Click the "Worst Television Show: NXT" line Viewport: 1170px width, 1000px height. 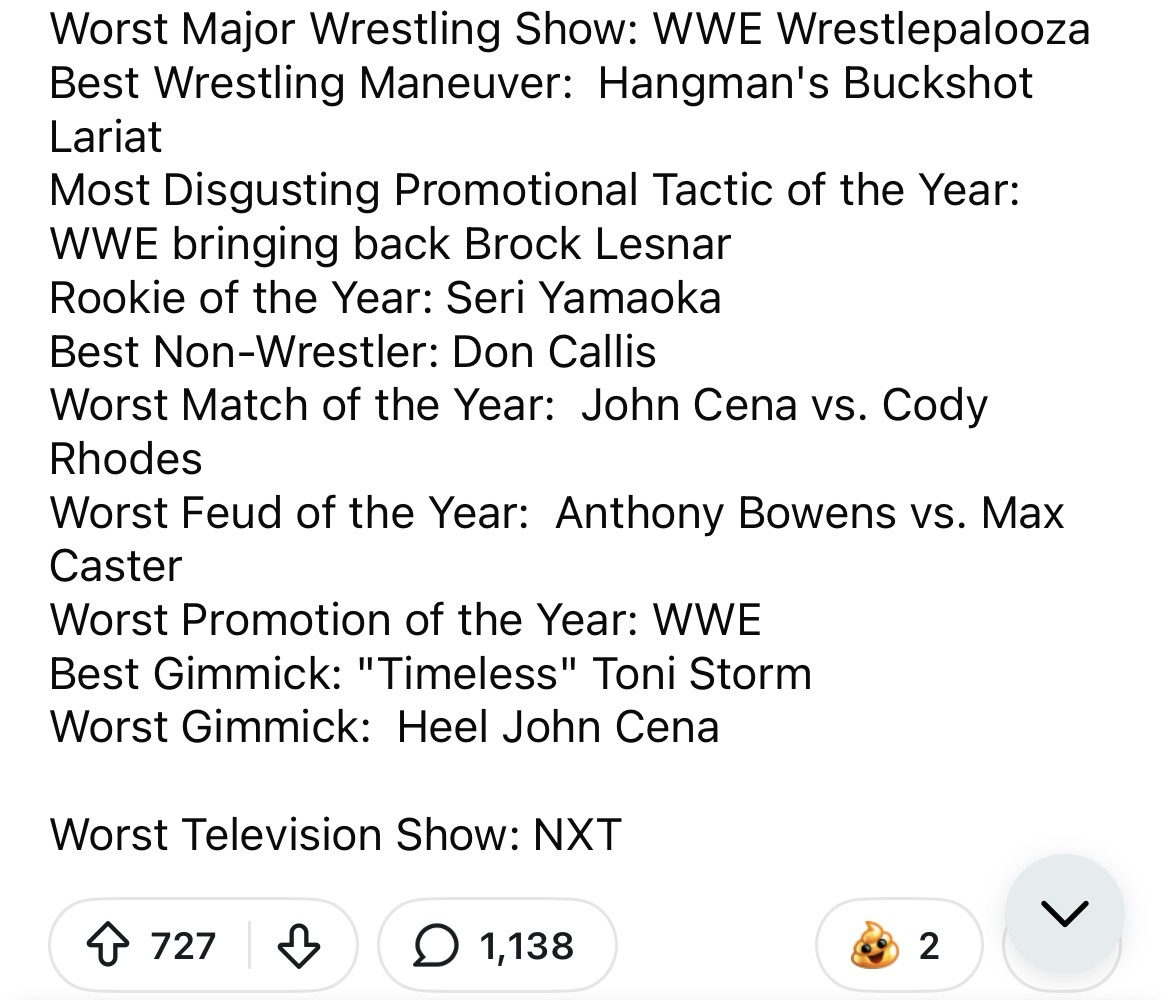(336, 834)
